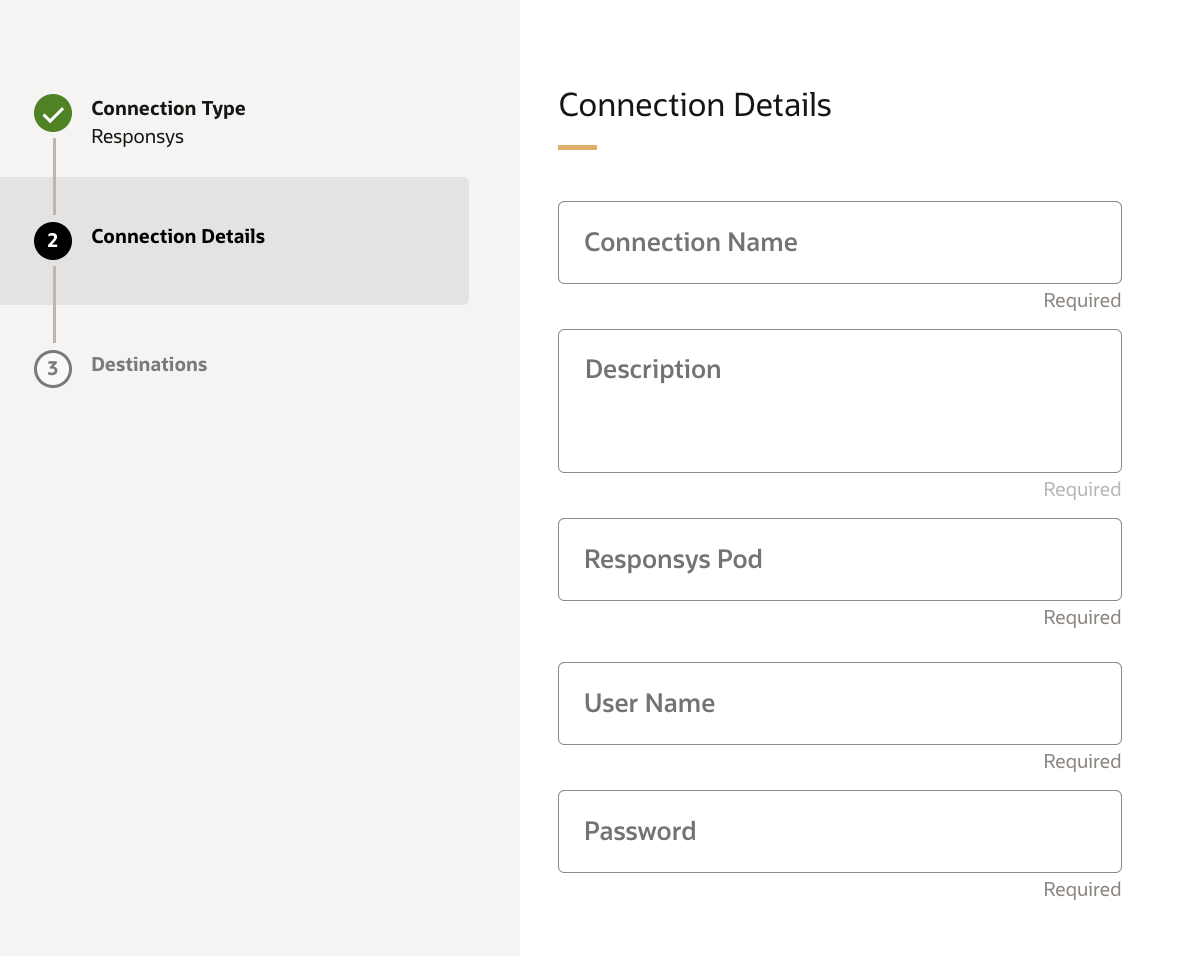This screenshot has height=956, width=1190.
Task: Click the Required hint below Connection Name
Action: pos(1081,301)
